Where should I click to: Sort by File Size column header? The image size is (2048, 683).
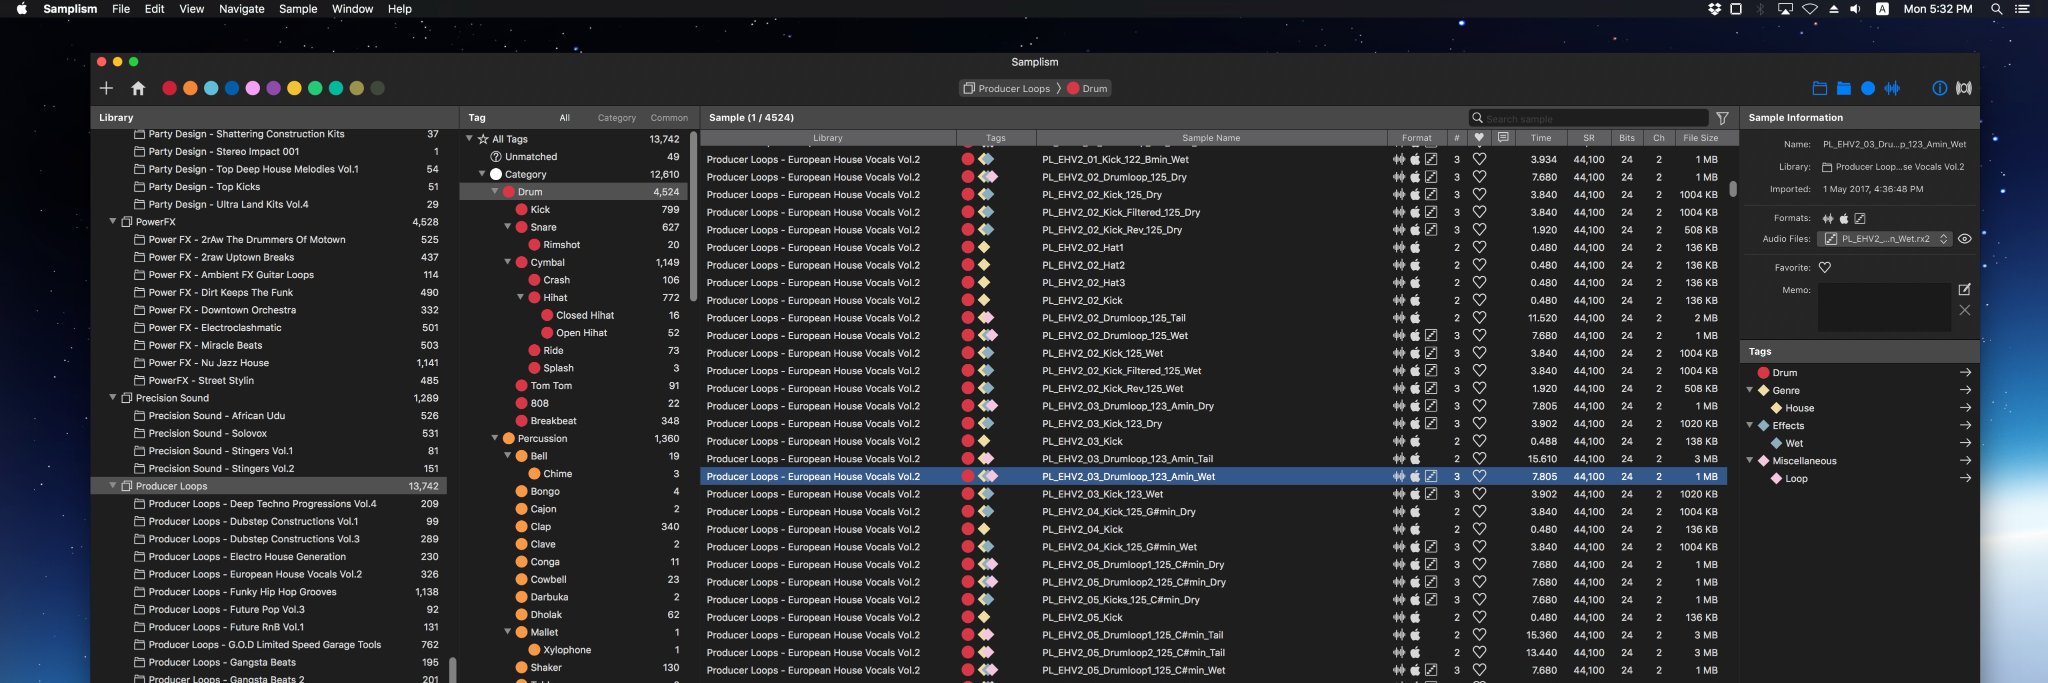click(1700, 138)
